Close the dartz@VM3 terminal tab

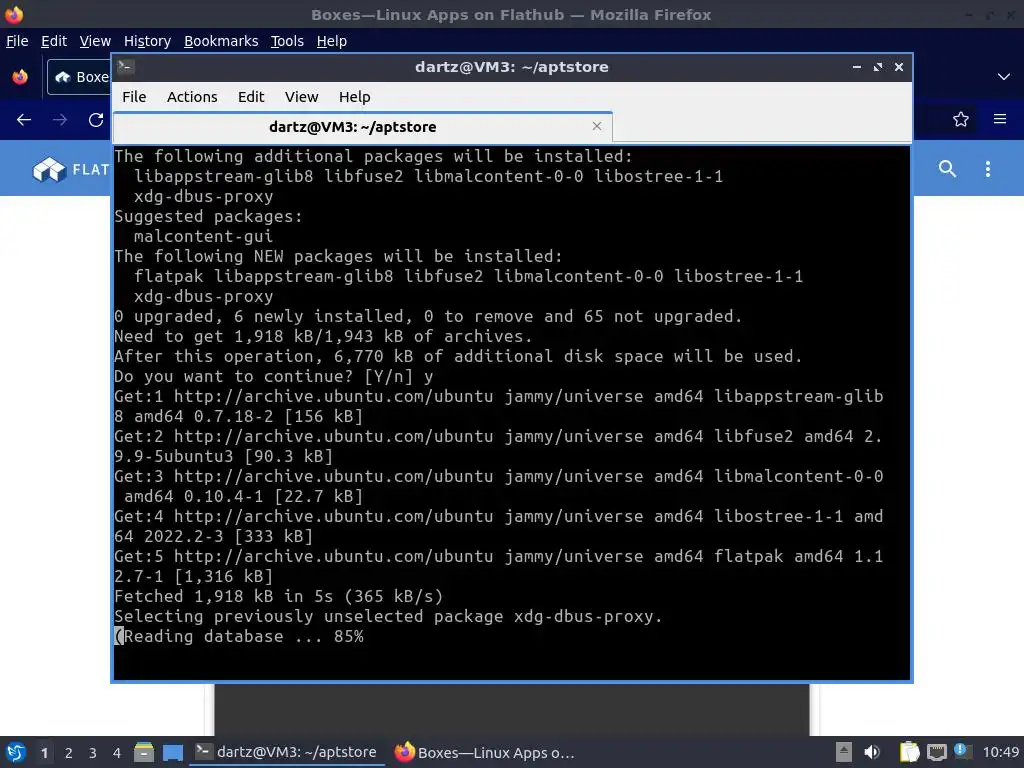(596, 126)
